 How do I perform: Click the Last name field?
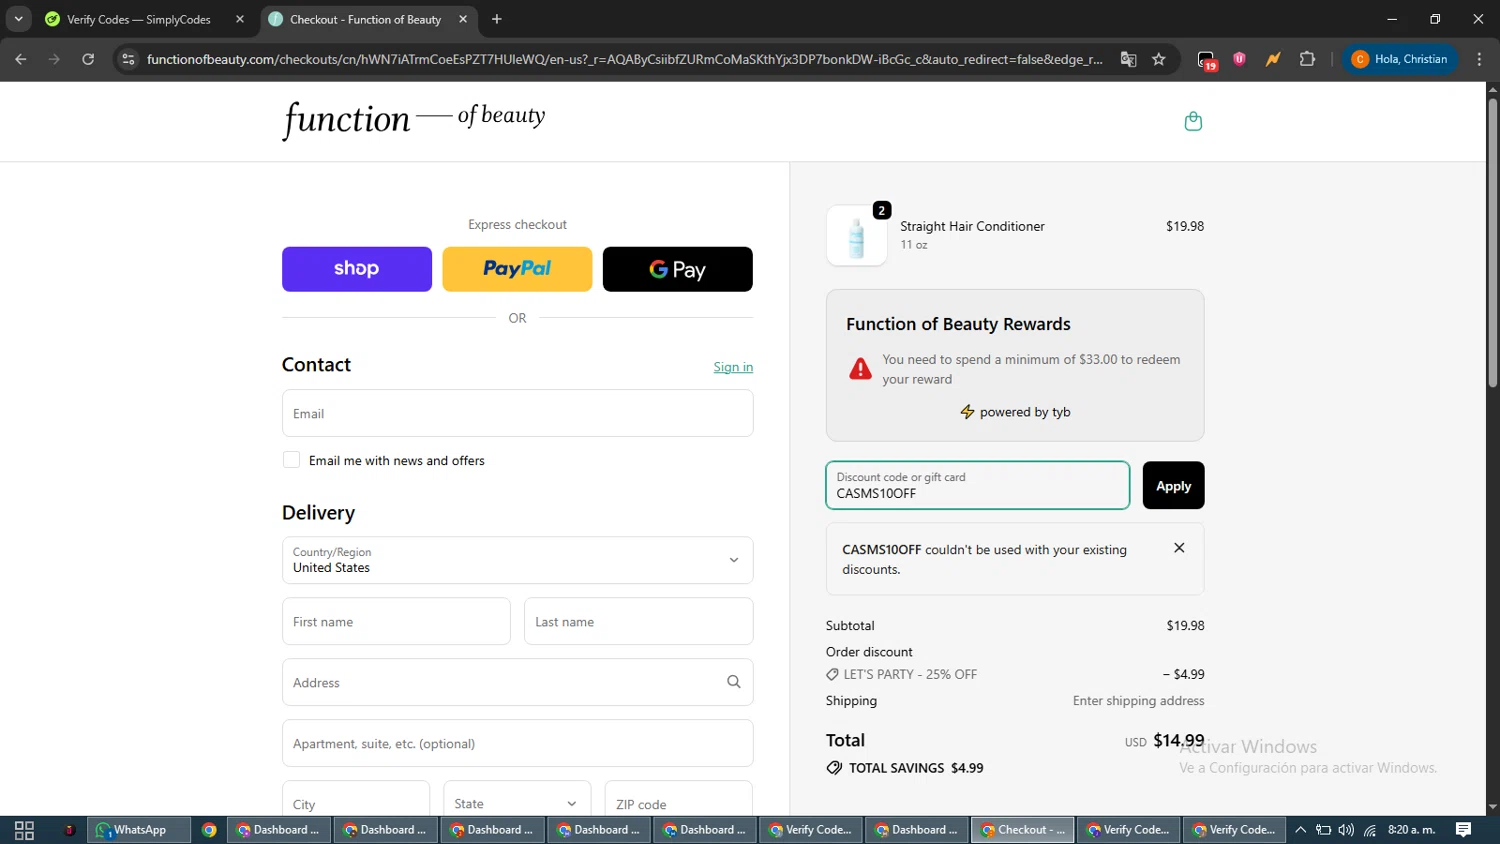[638, 621]
